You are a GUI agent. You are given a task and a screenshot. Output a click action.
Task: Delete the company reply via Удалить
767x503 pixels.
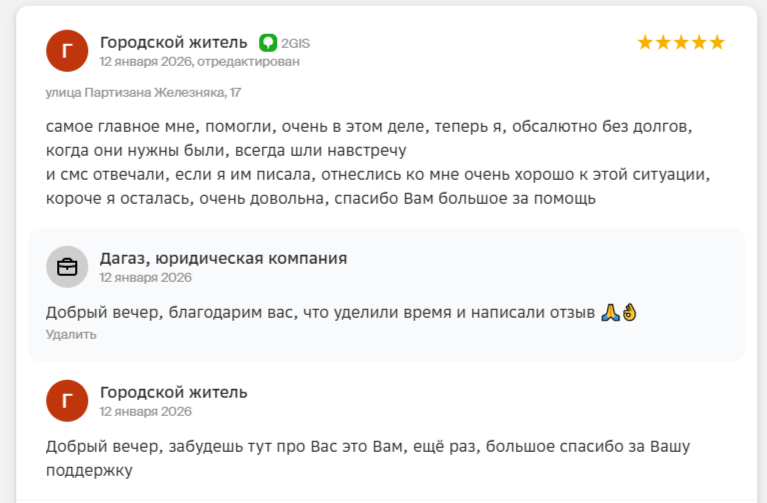(71, 334)
